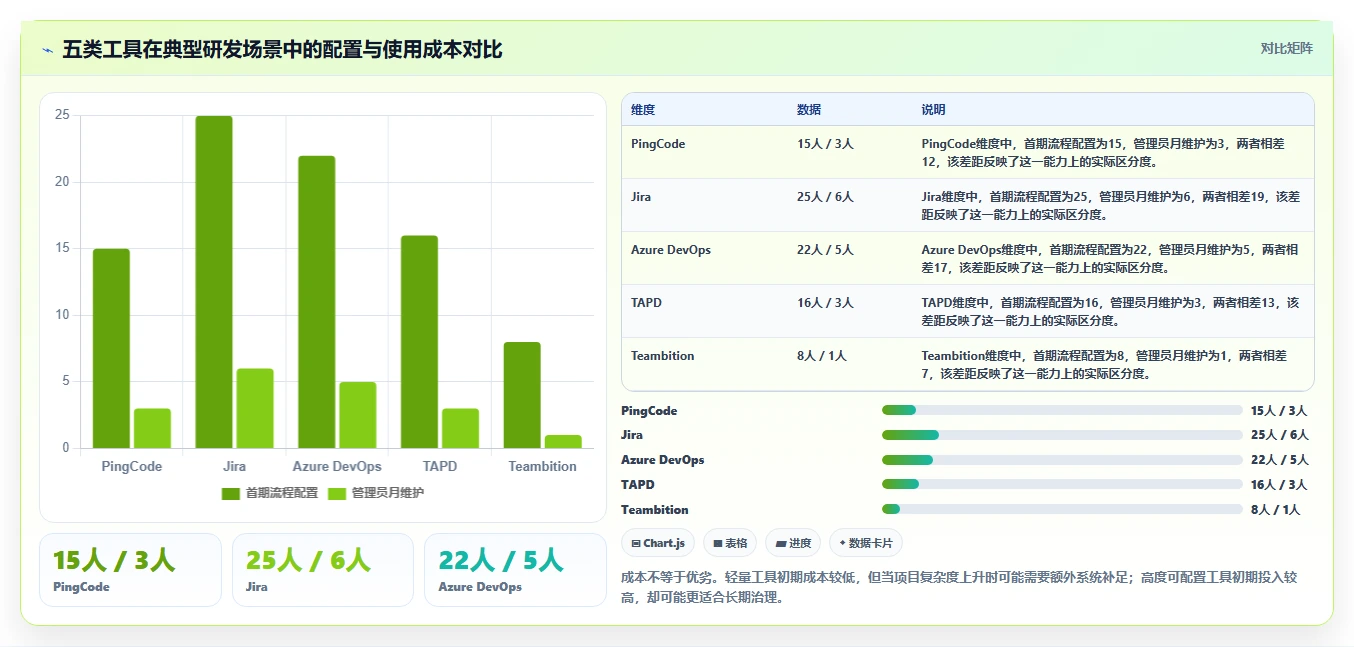
Task: Click the PingCode progress list label
Action: [649, 410]
